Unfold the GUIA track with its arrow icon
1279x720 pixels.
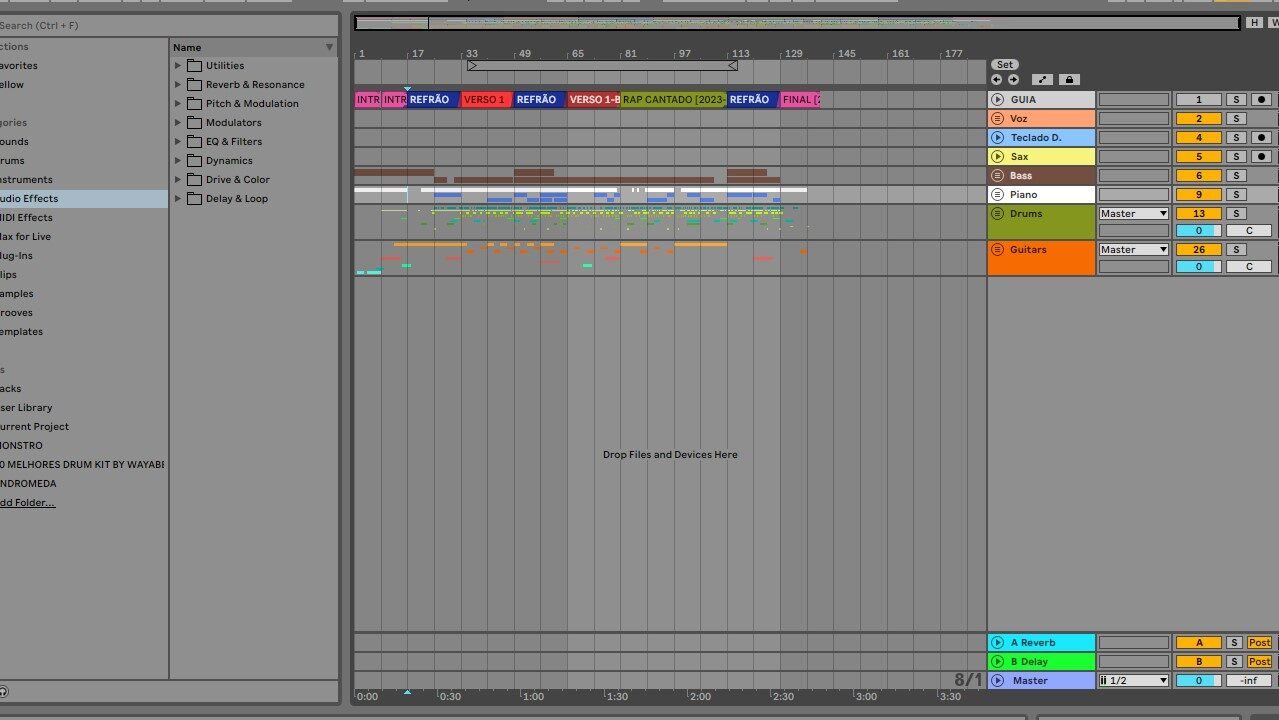coord(997,99)
